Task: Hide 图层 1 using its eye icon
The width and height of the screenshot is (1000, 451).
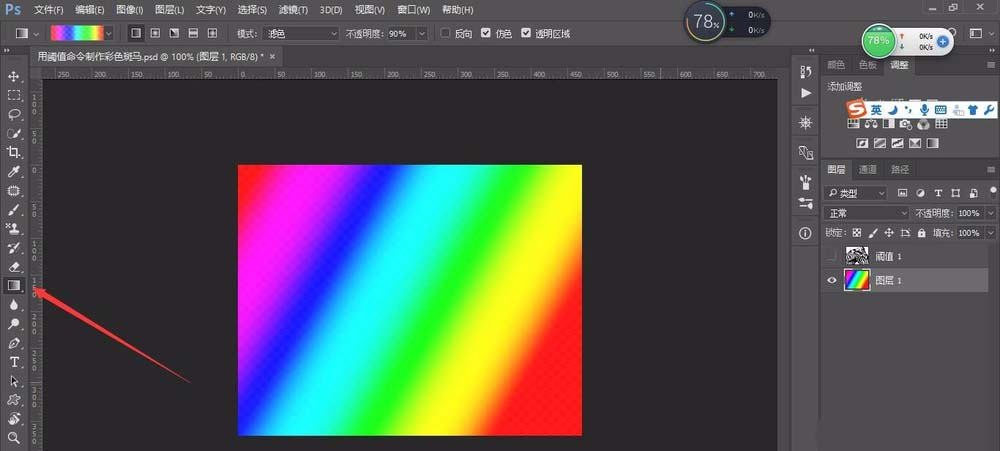Action: (x=832, y=281)
